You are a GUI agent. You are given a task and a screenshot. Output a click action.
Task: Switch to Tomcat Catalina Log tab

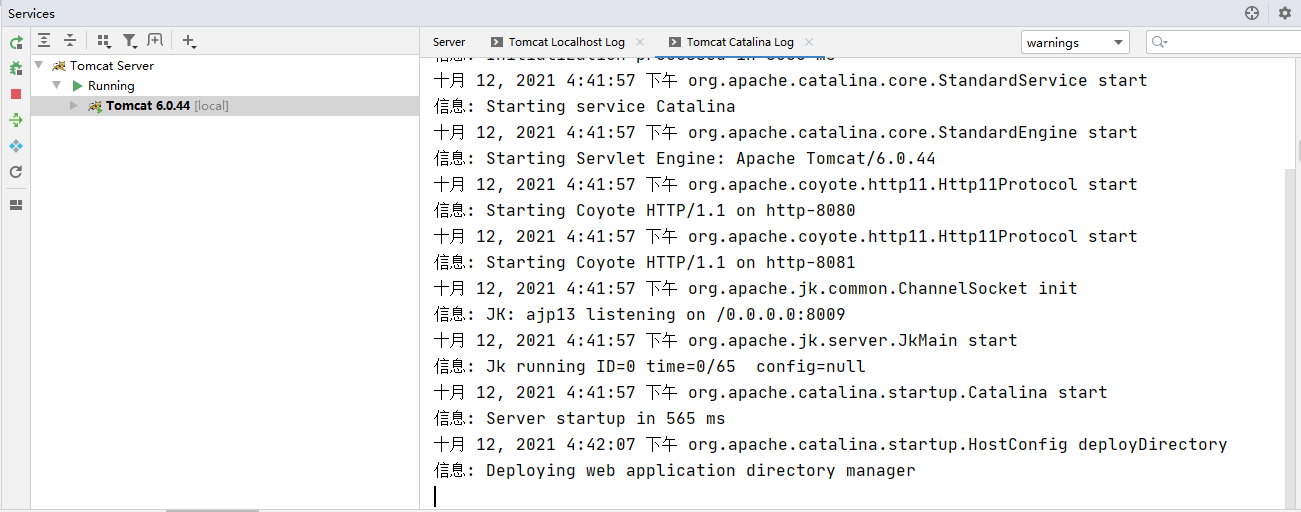(740, 42)
